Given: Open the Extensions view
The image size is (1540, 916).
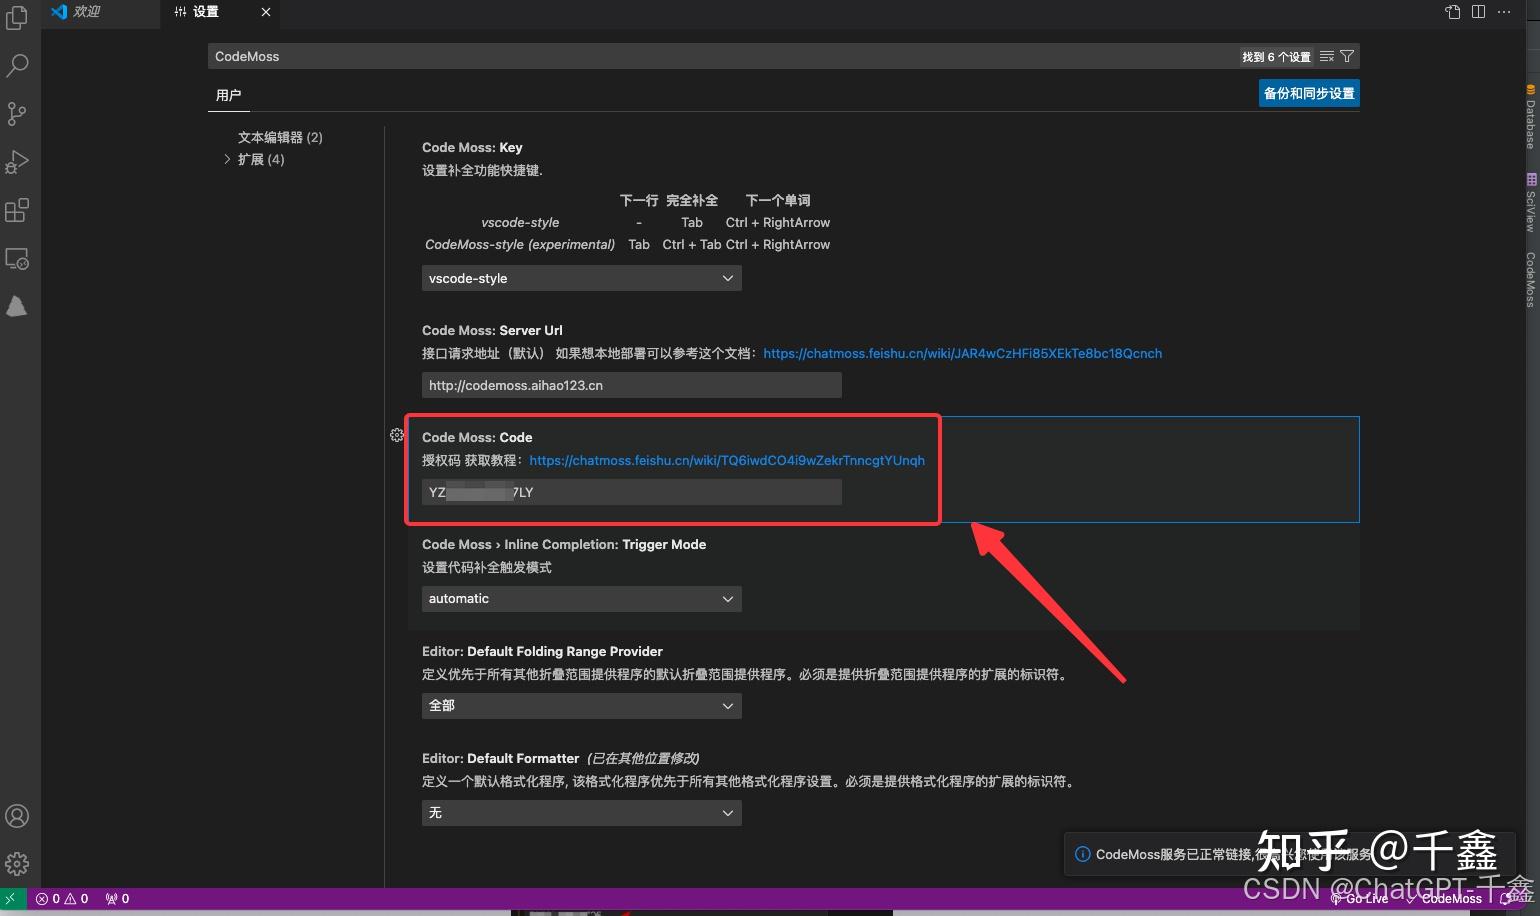Looking at the screenshot, I should [16, 209].
